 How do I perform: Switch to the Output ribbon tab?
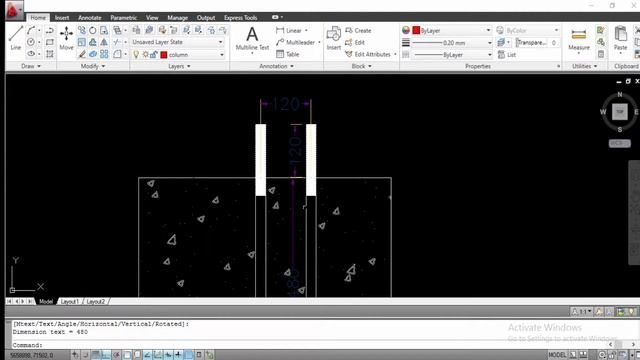tap(206, 18)
